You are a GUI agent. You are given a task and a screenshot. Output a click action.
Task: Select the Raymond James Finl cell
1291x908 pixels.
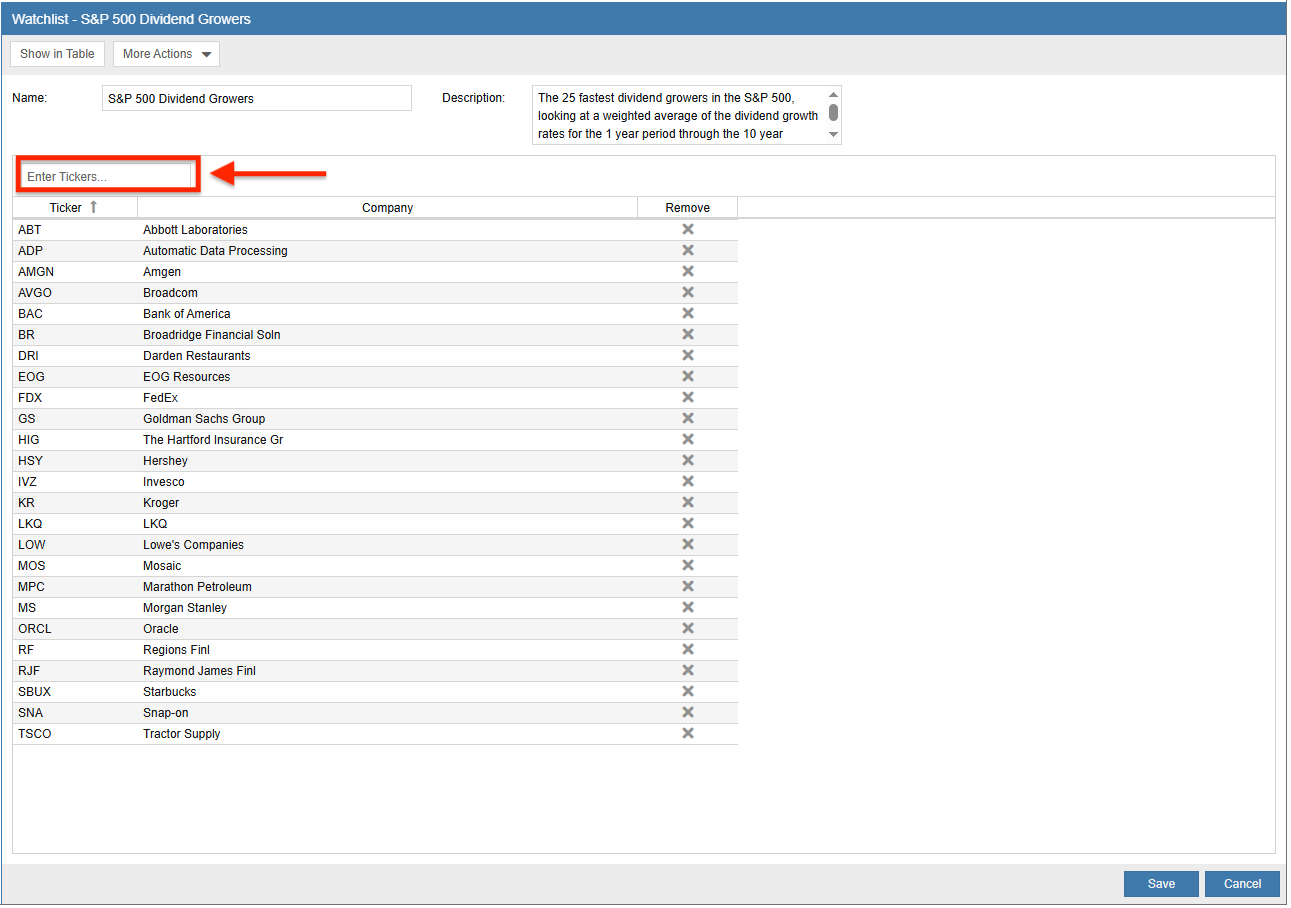coord(388,671)
